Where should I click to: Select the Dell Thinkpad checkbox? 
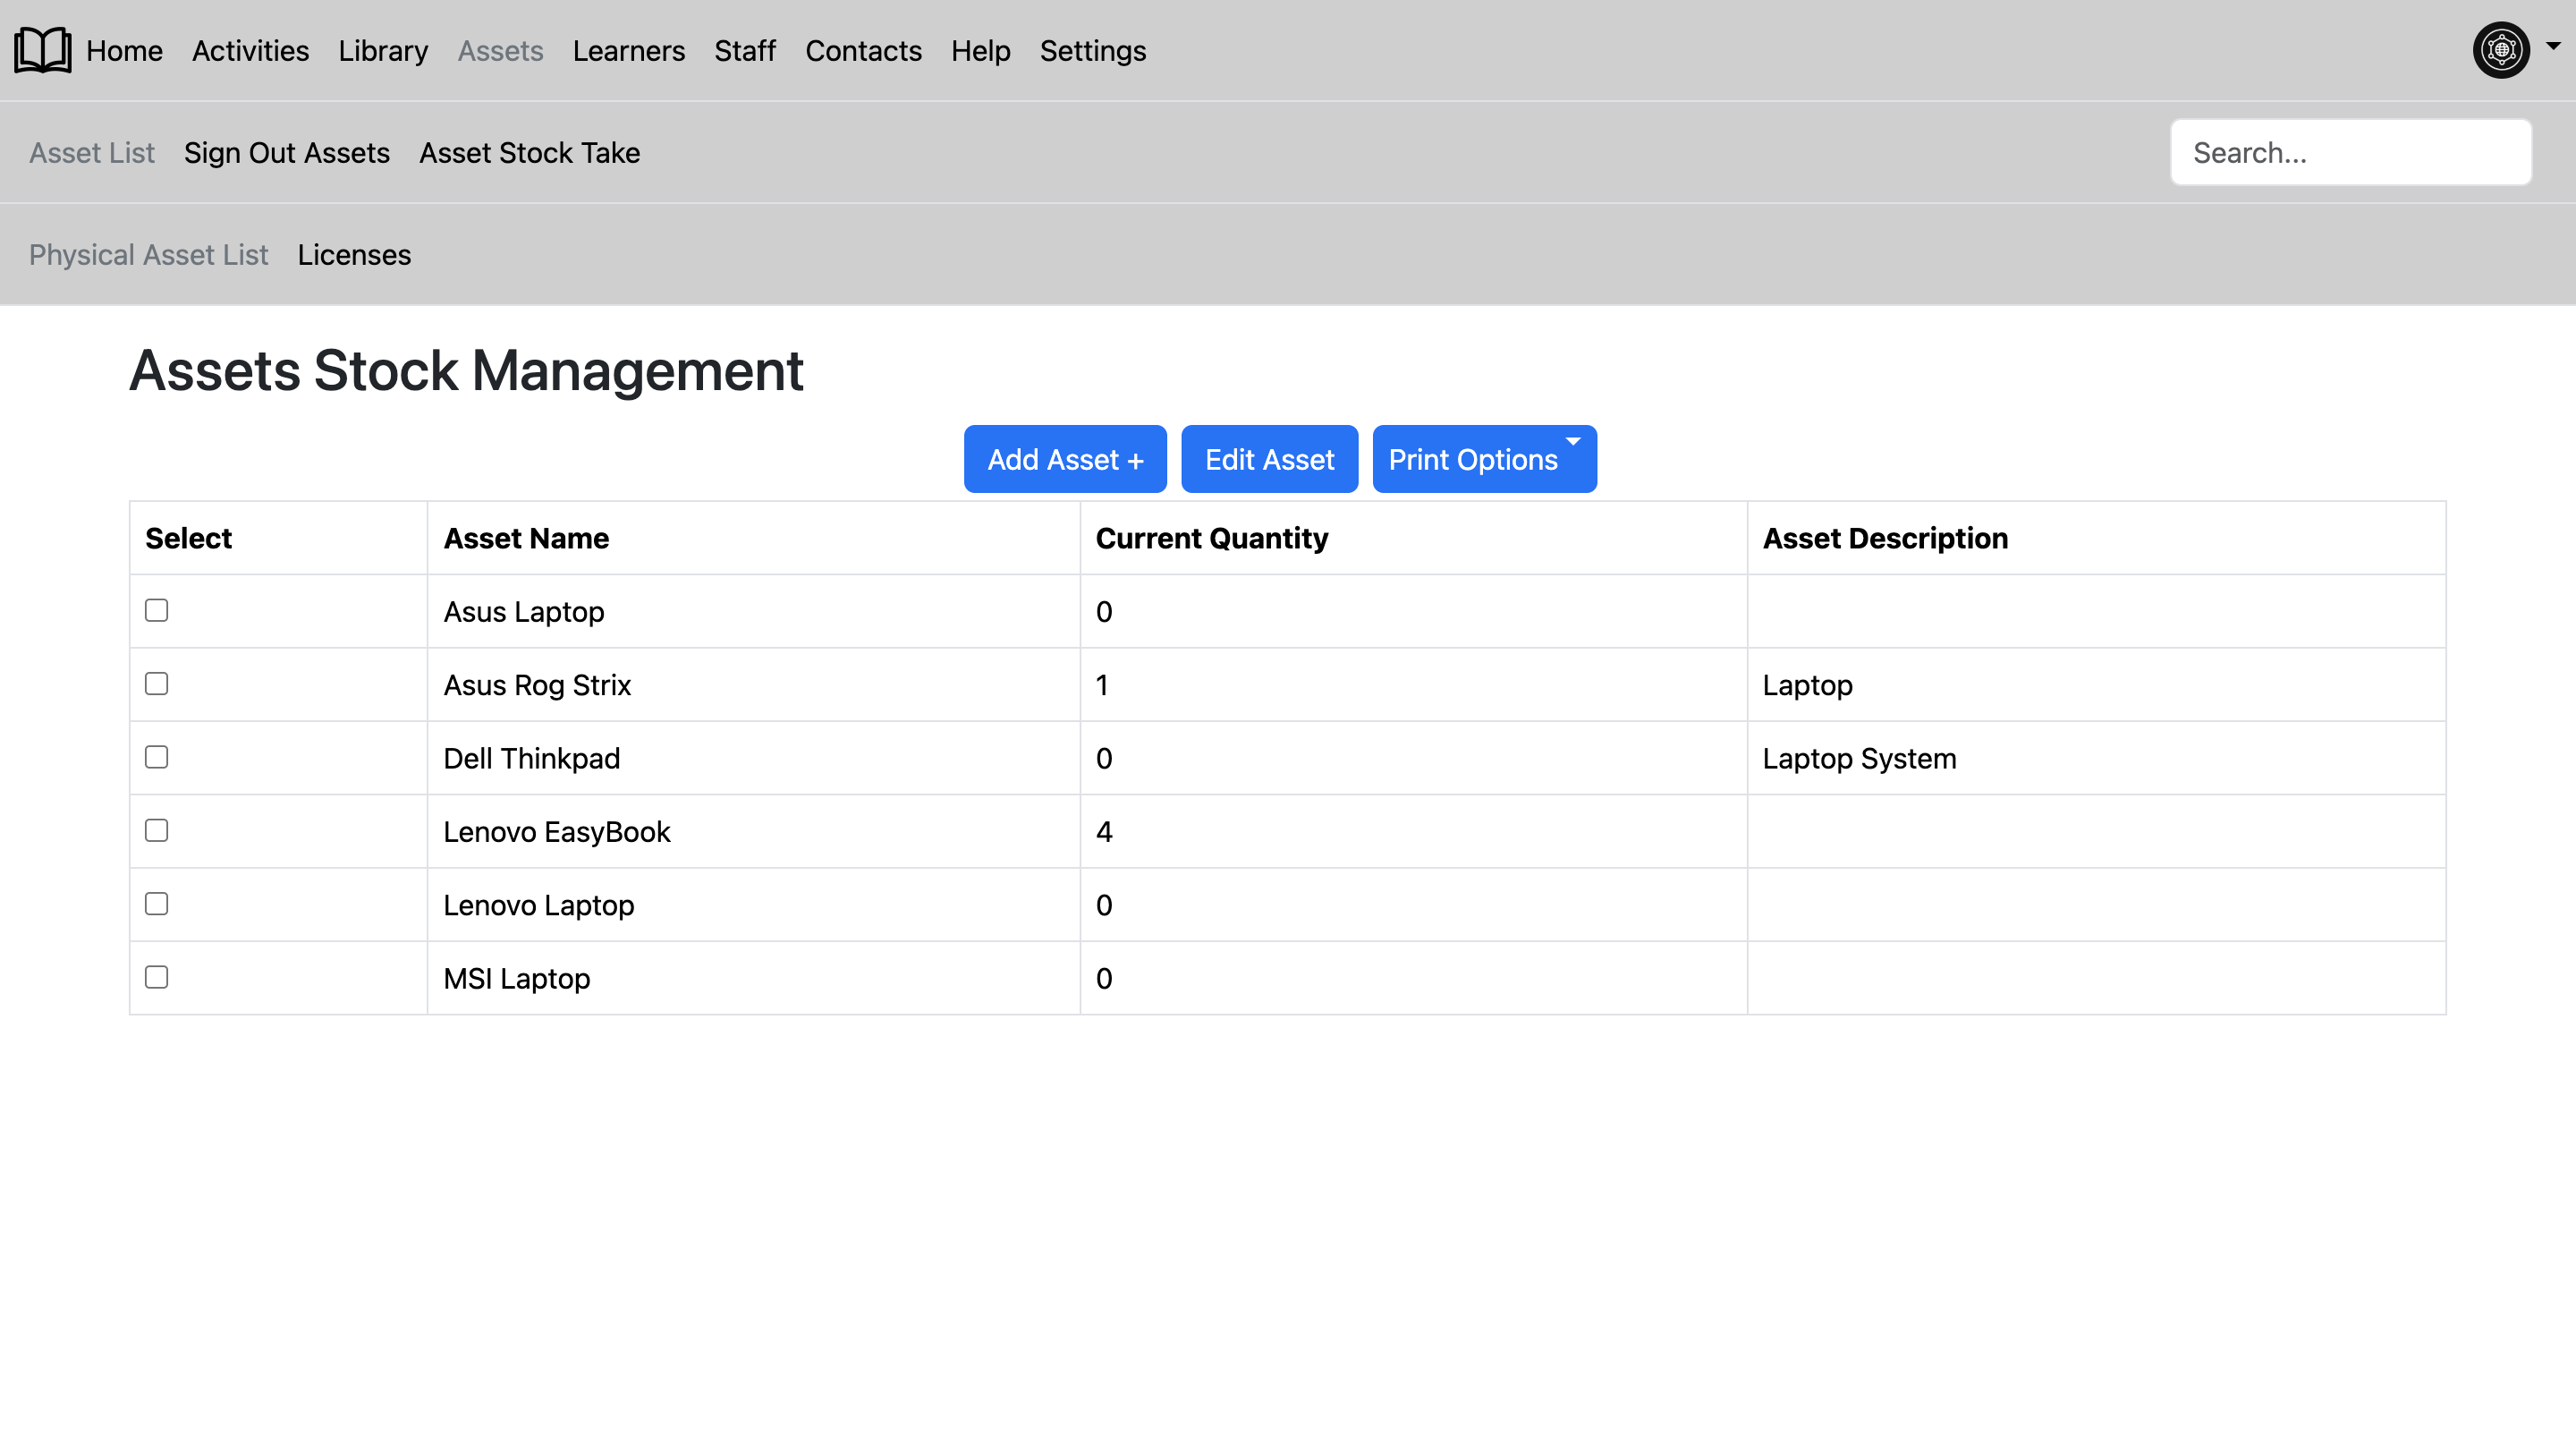[156, 757]
